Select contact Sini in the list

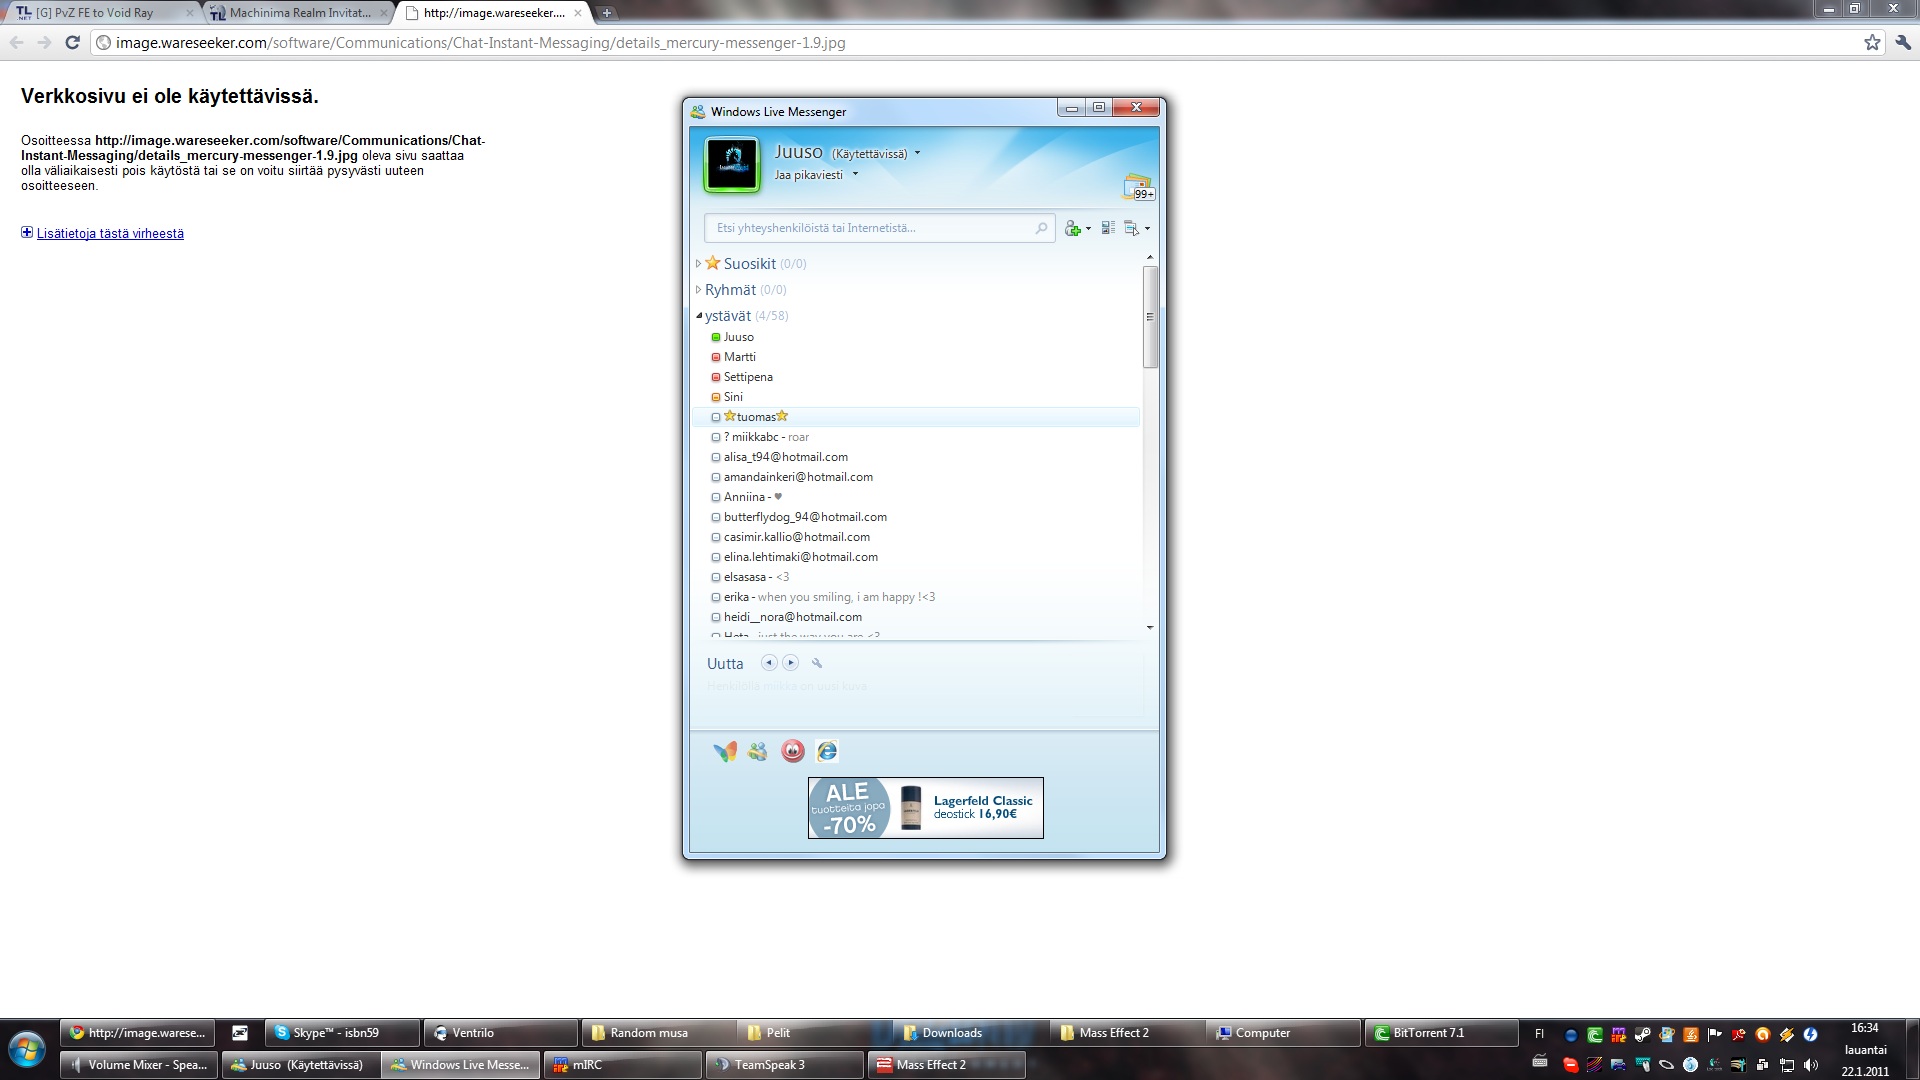(916, 397)
